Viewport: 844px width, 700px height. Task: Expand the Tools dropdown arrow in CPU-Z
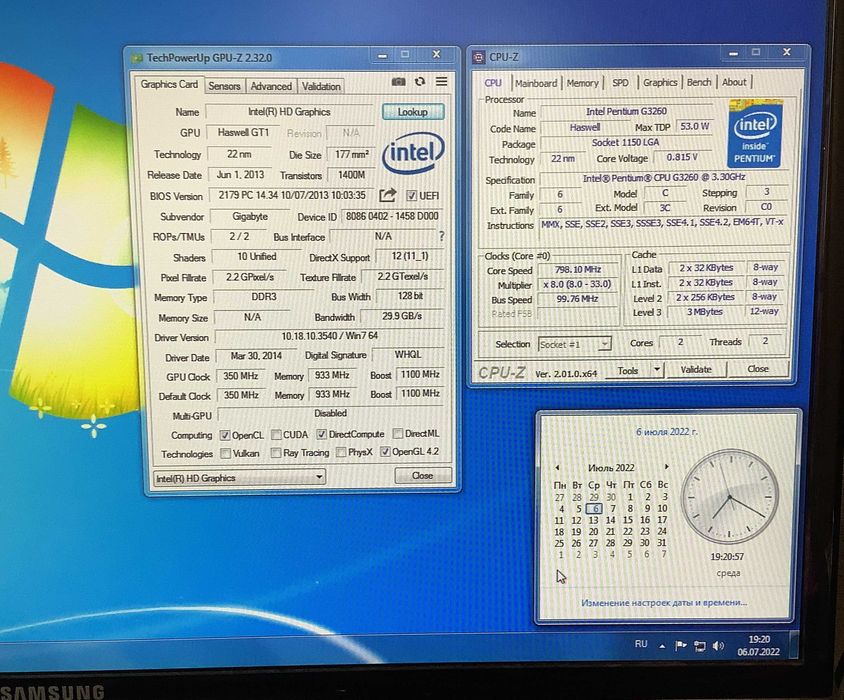coord(657,370)
